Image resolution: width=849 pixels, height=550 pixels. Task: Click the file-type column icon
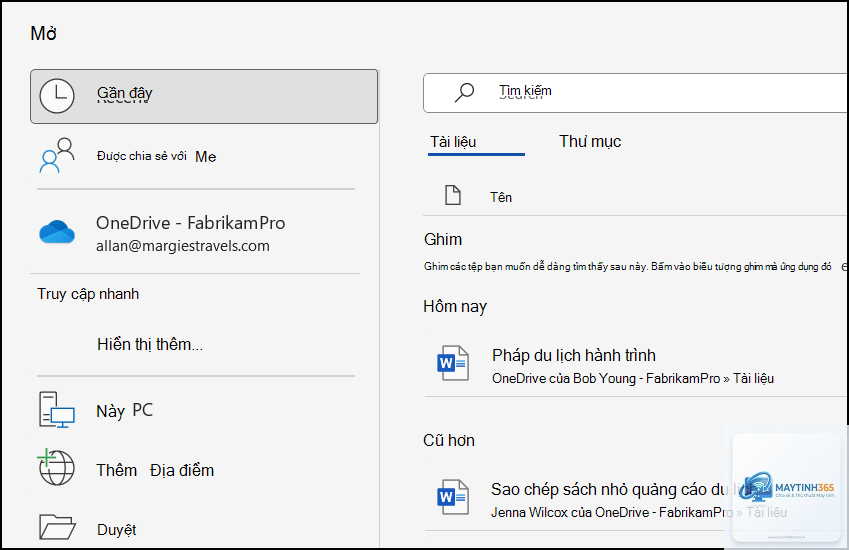coord(453,195)
